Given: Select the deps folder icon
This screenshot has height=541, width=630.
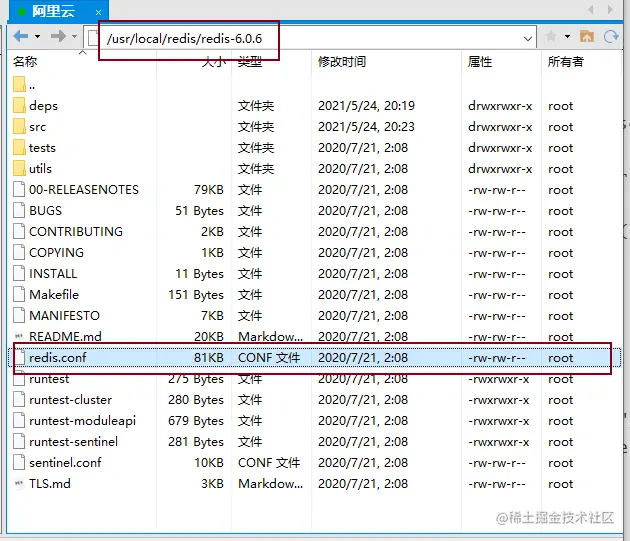Looking at the screenshot, I should (x=19, y=105).
